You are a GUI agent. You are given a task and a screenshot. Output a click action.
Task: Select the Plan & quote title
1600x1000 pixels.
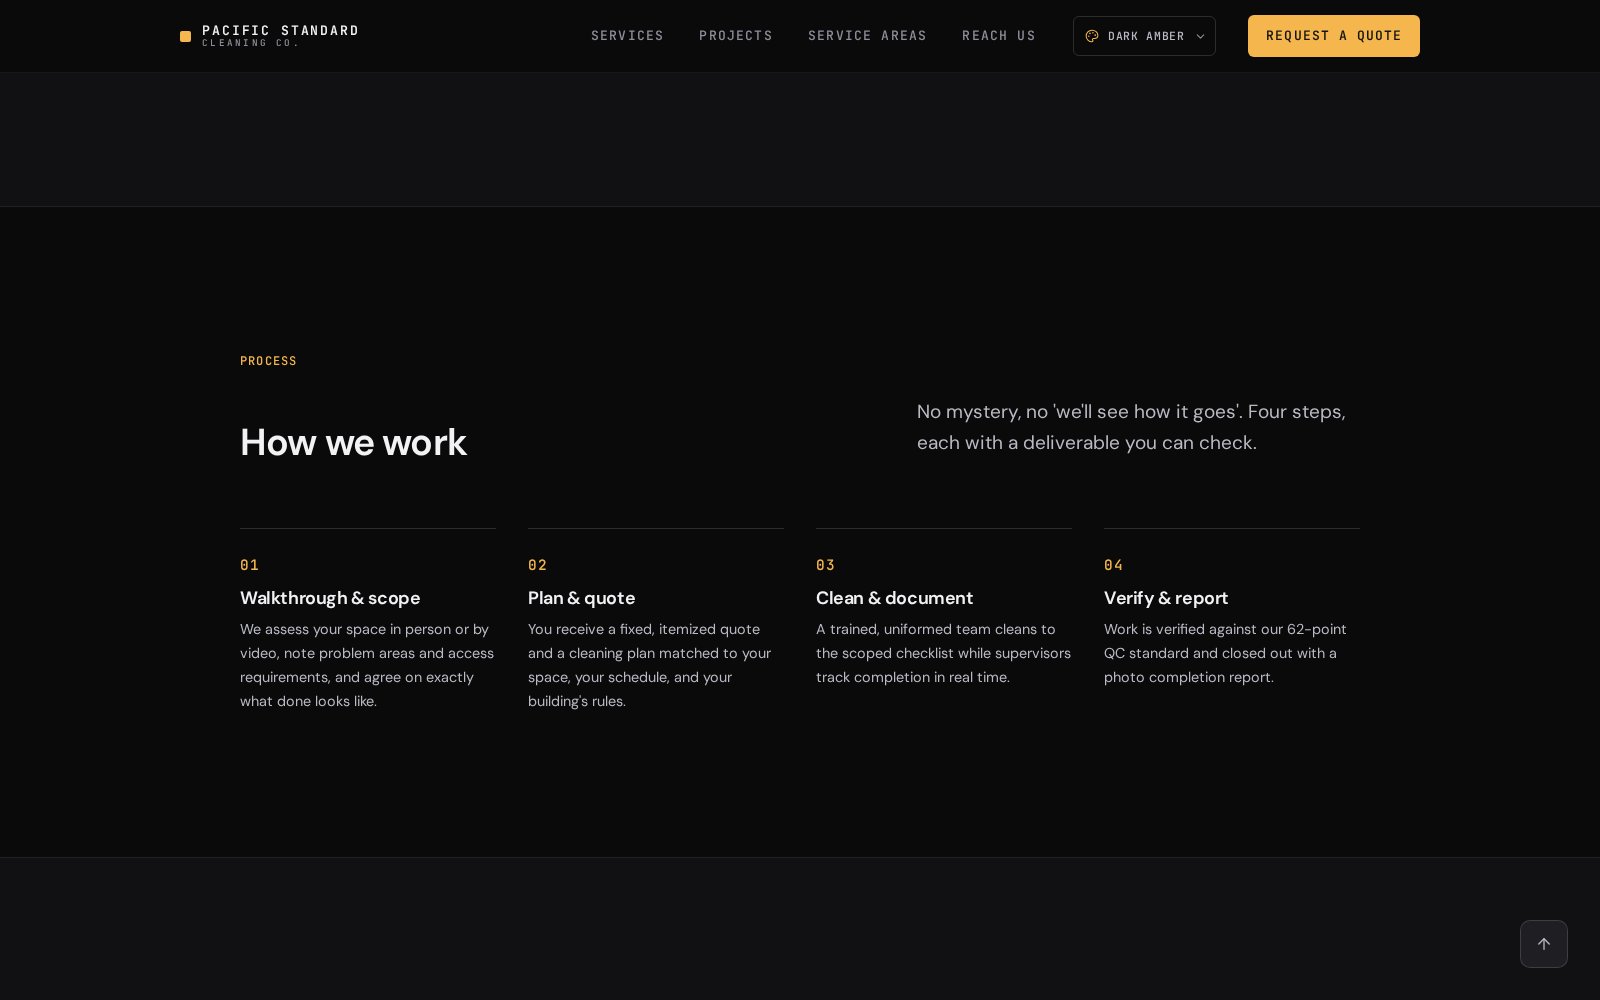(x=581, y=598)
